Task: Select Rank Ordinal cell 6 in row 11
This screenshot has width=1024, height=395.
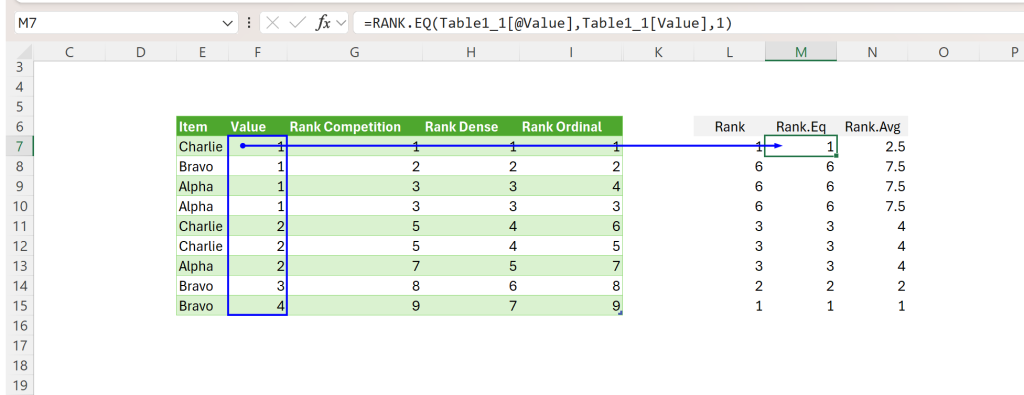Action: coord(571,226)
